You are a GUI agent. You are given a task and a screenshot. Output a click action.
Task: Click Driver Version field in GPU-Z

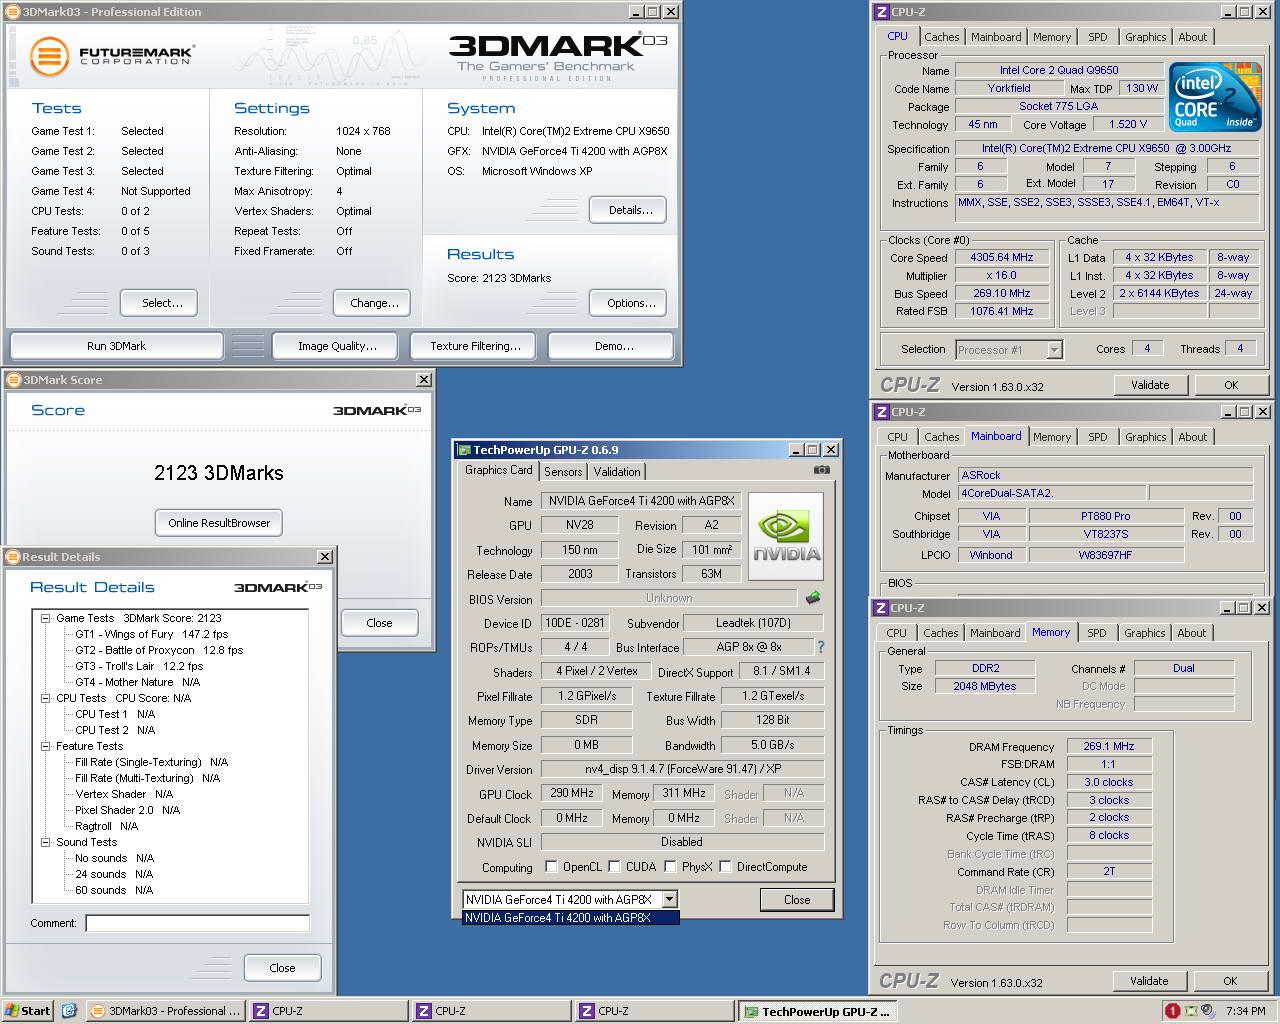(682, 770)
